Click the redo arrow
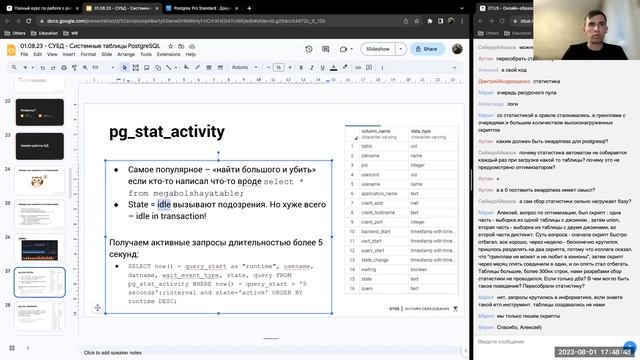 [53, 67]
